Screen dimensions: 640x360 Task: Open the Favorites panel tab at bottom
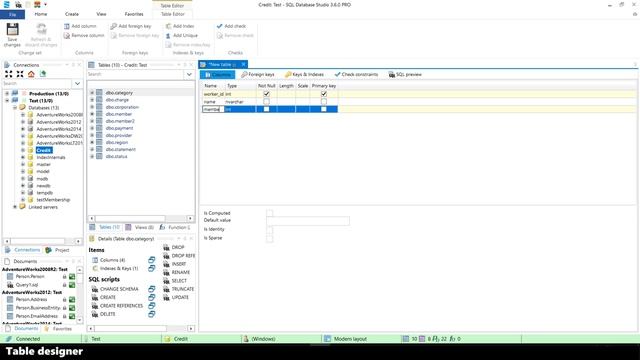(58, 329)
